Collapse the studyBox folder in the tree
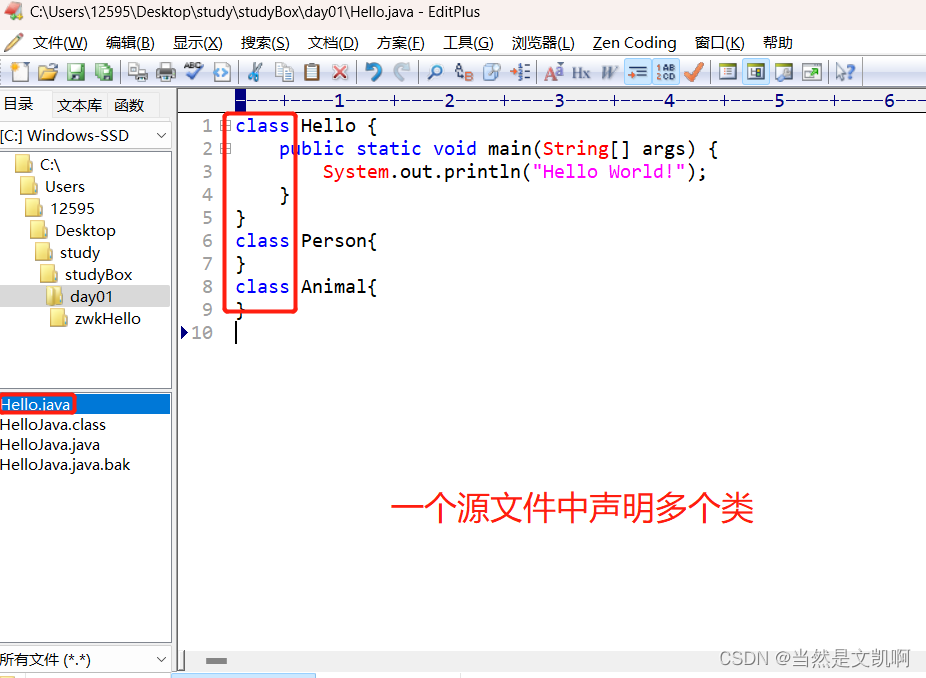Screen dimensions: 926x678 97,274
